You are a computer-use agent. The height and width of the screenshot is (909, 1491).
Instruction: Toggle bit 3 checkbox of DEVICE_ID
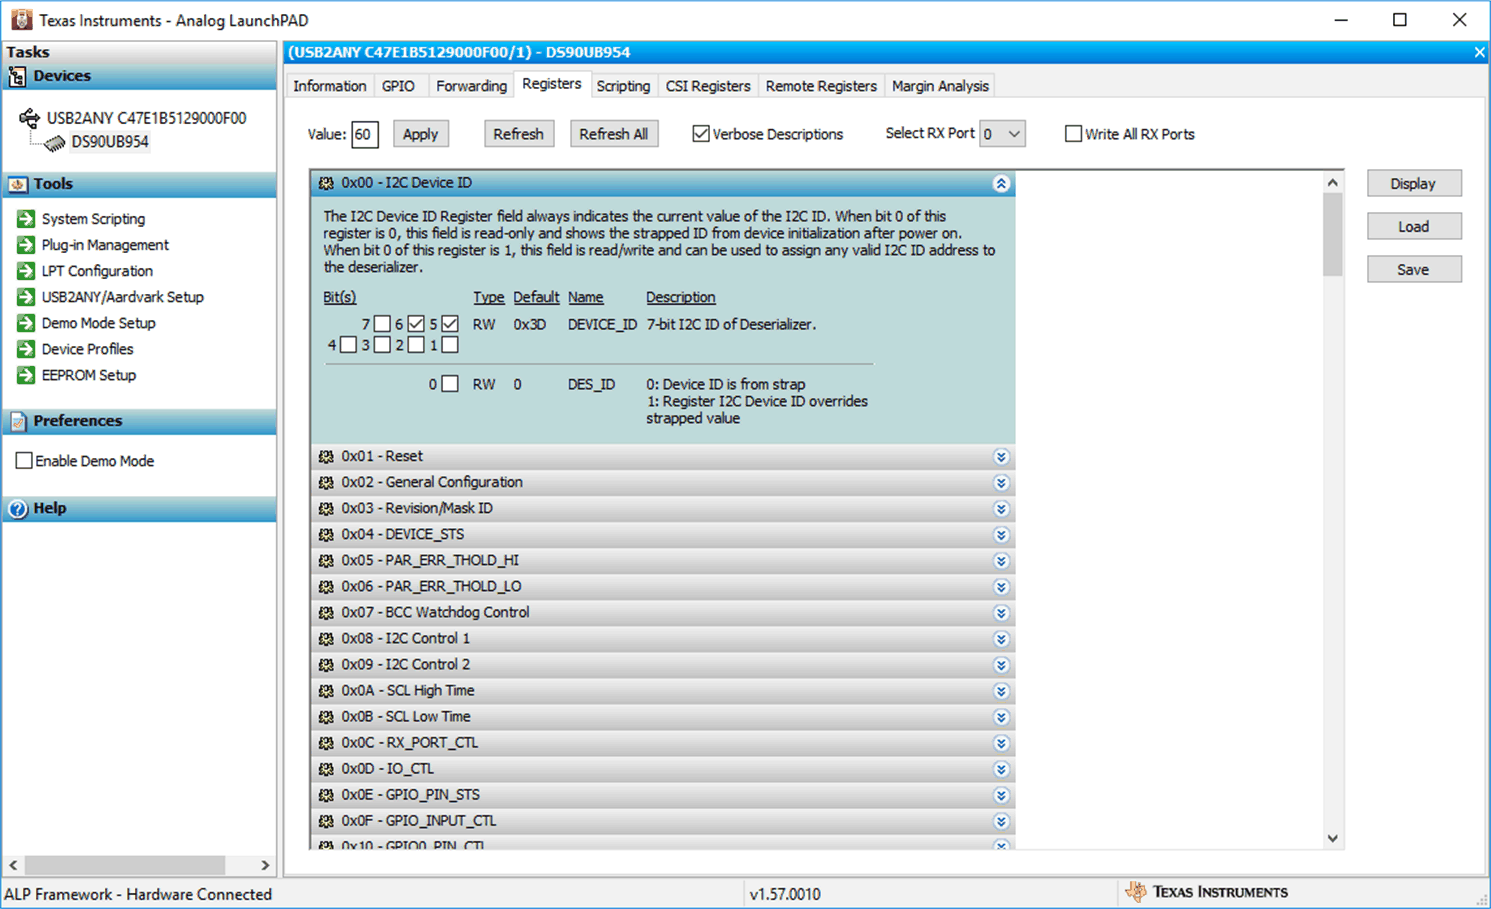coord(382,345)
